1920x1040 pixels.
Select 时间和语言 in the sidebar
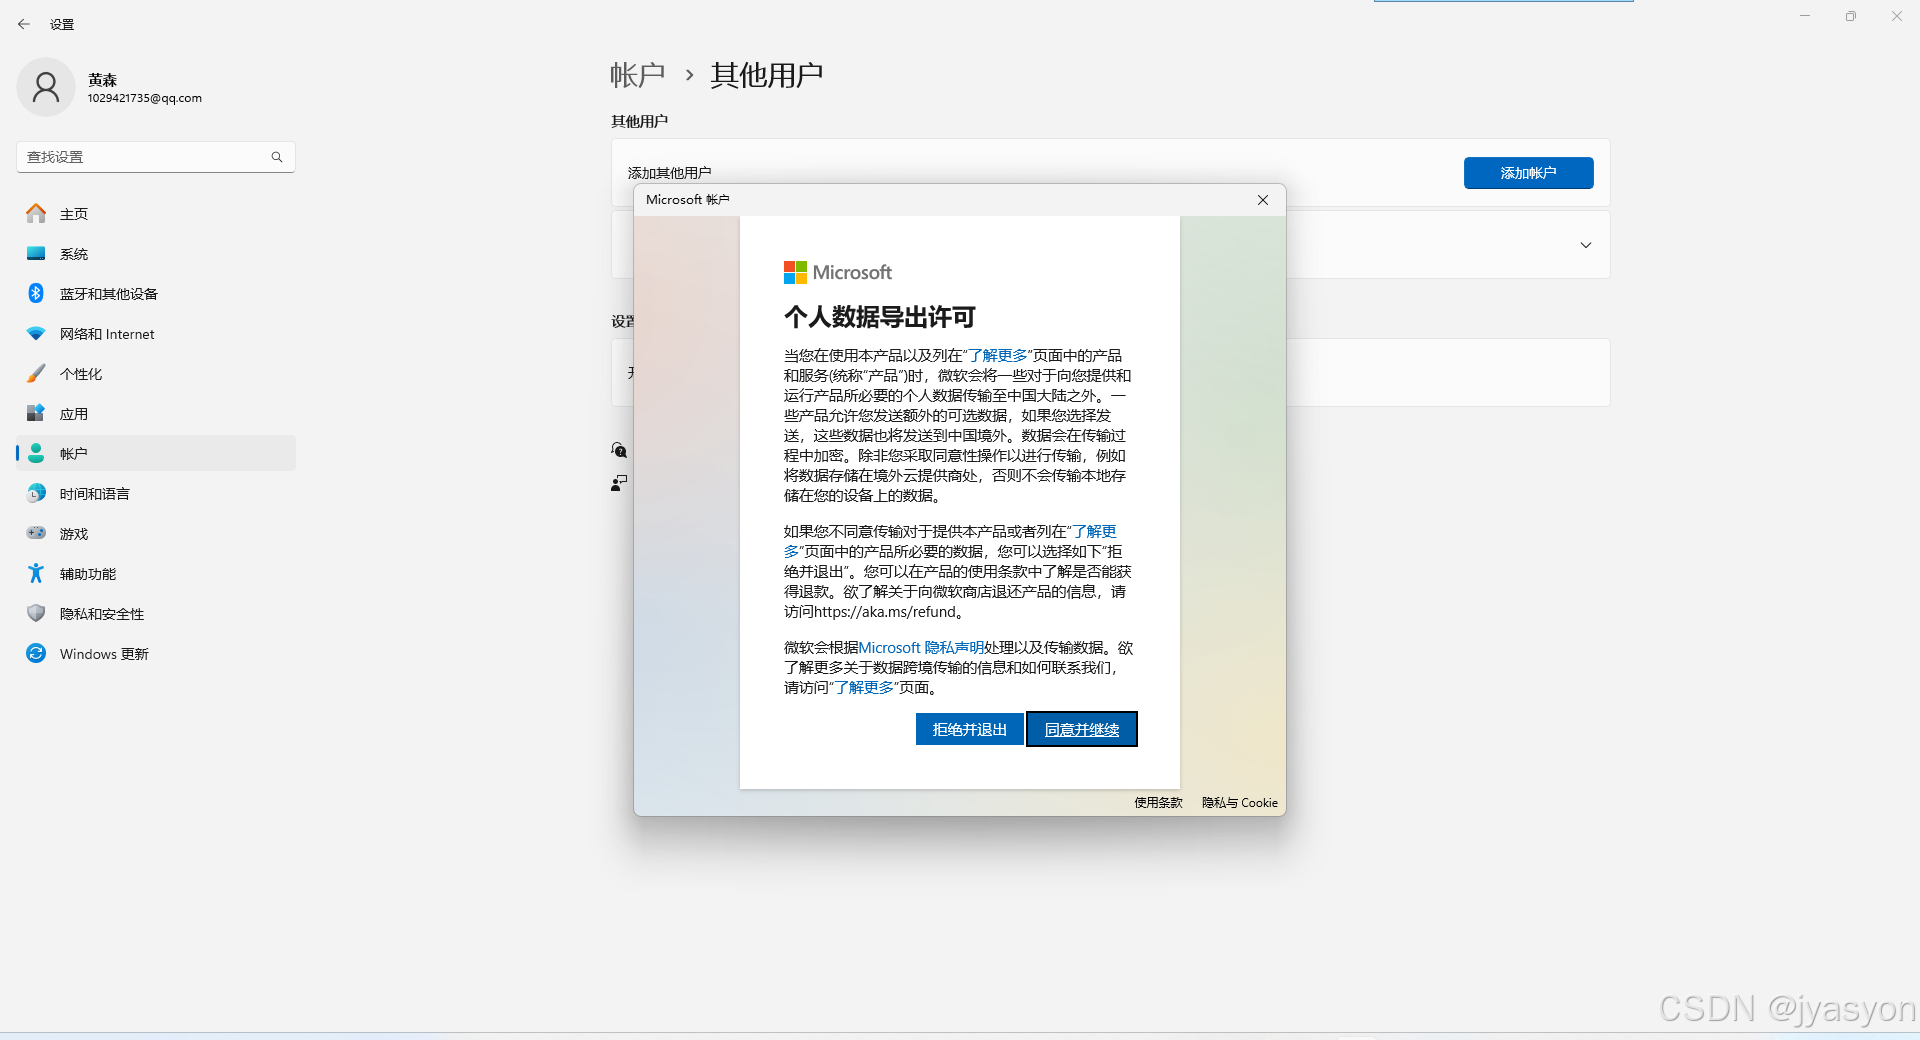(156, 493)
